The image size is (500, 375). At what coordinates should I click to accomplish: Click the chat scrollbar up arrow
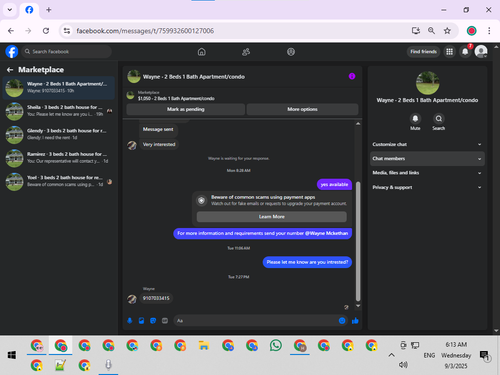pyautogui.click(x=358, y=124)
